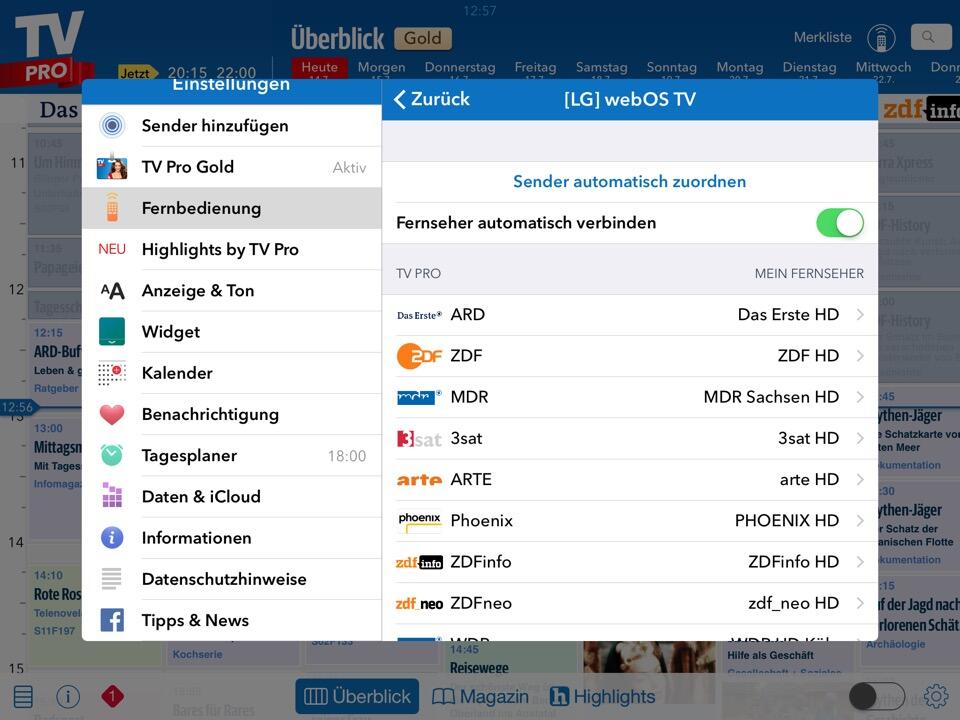
Task: Tap the Datenschutzhinweise text lines icon
Action: click(x=112, y=579)
